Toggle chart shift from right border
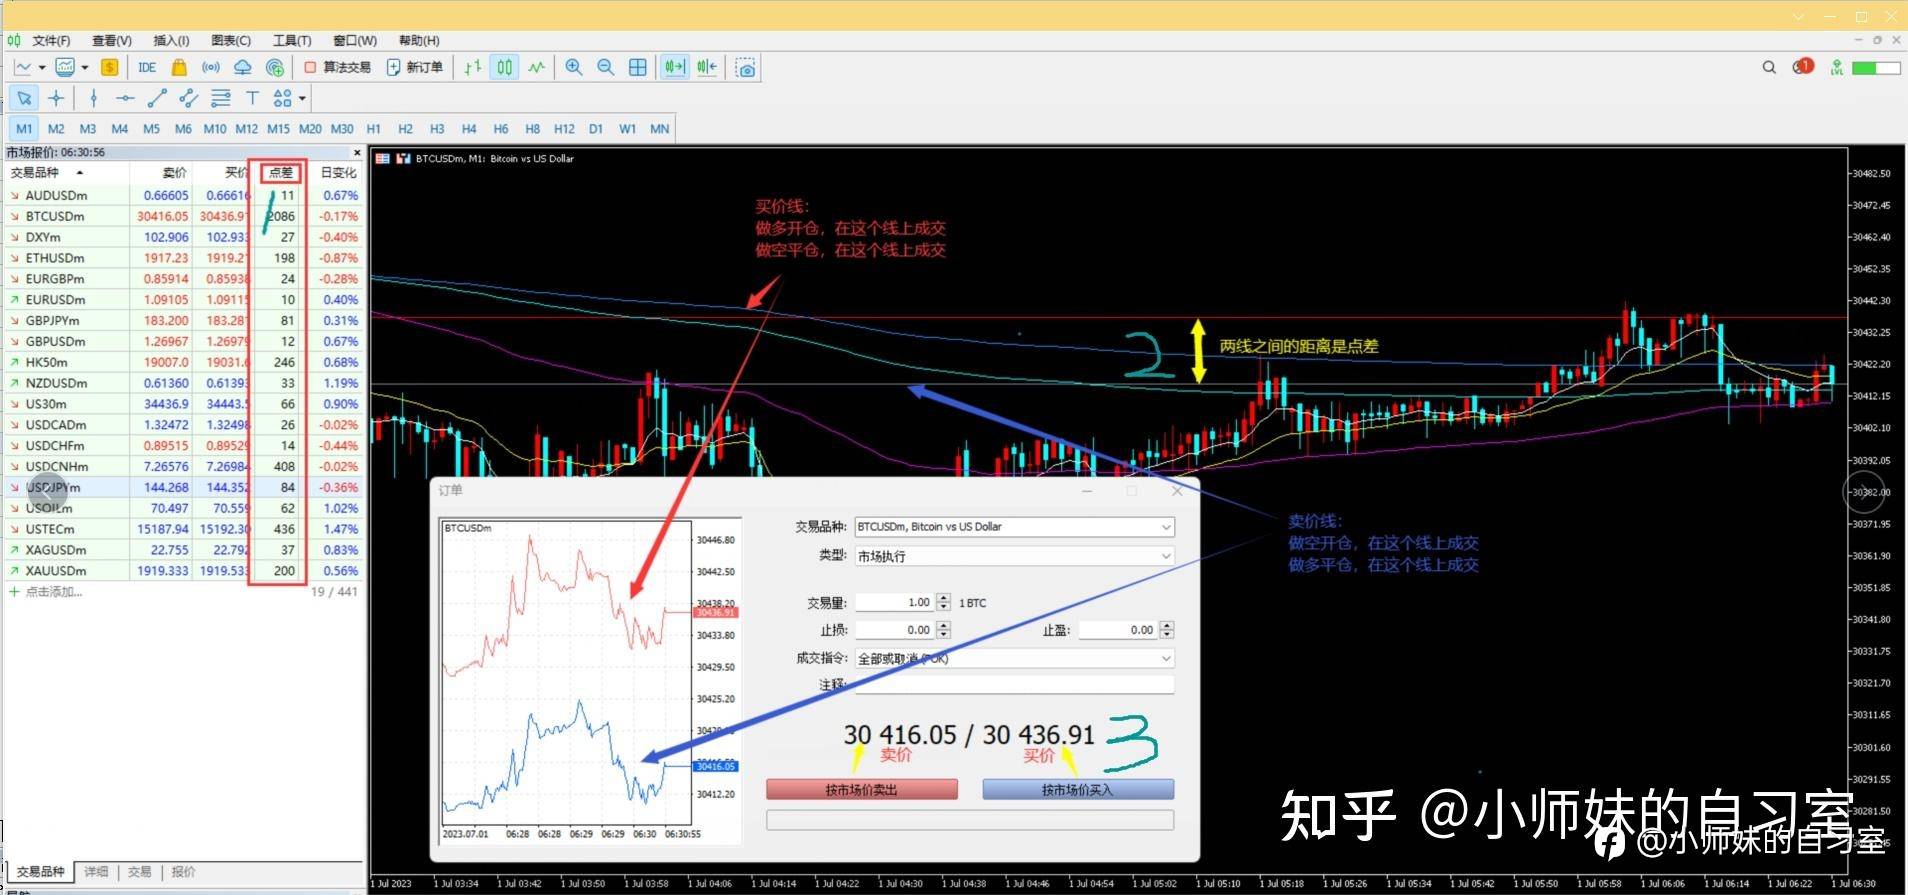Screen dimensions: 1908x895 [x=707, y=67]
